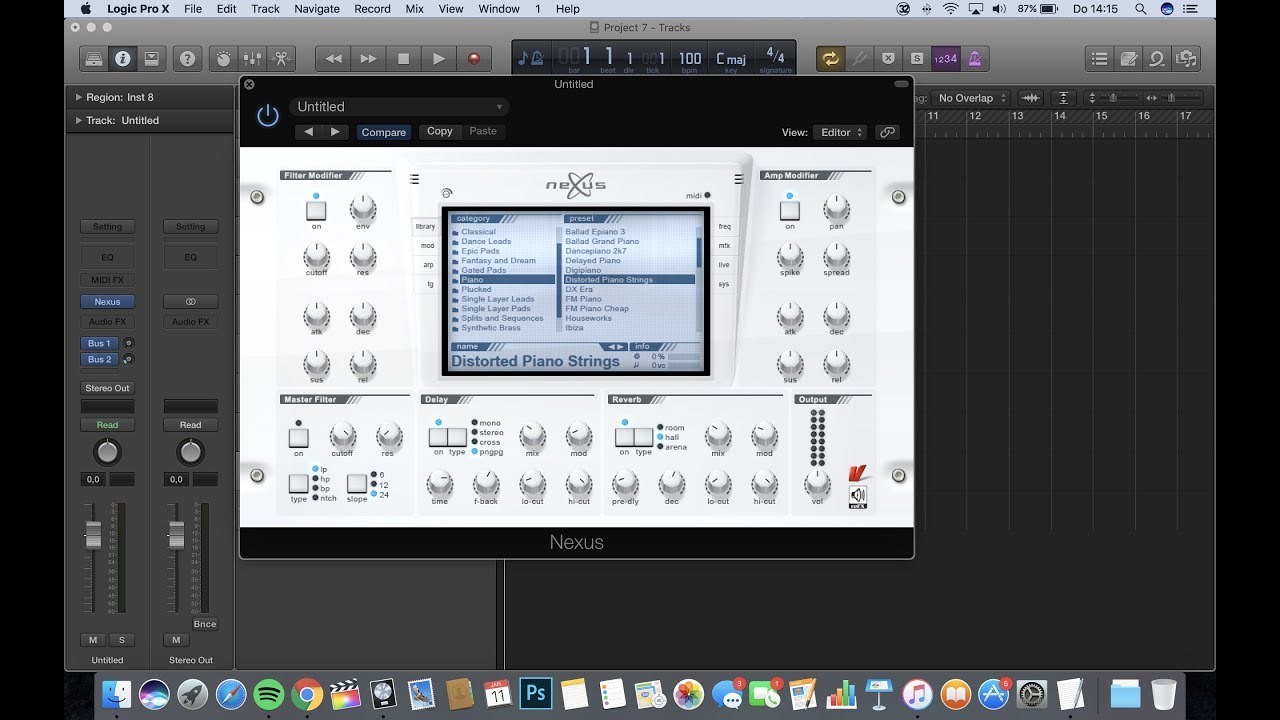Expand the Region: Inst 8 disclosure triangle
The height and width of the screenshot is (720, 1280).
click(79, 97)
